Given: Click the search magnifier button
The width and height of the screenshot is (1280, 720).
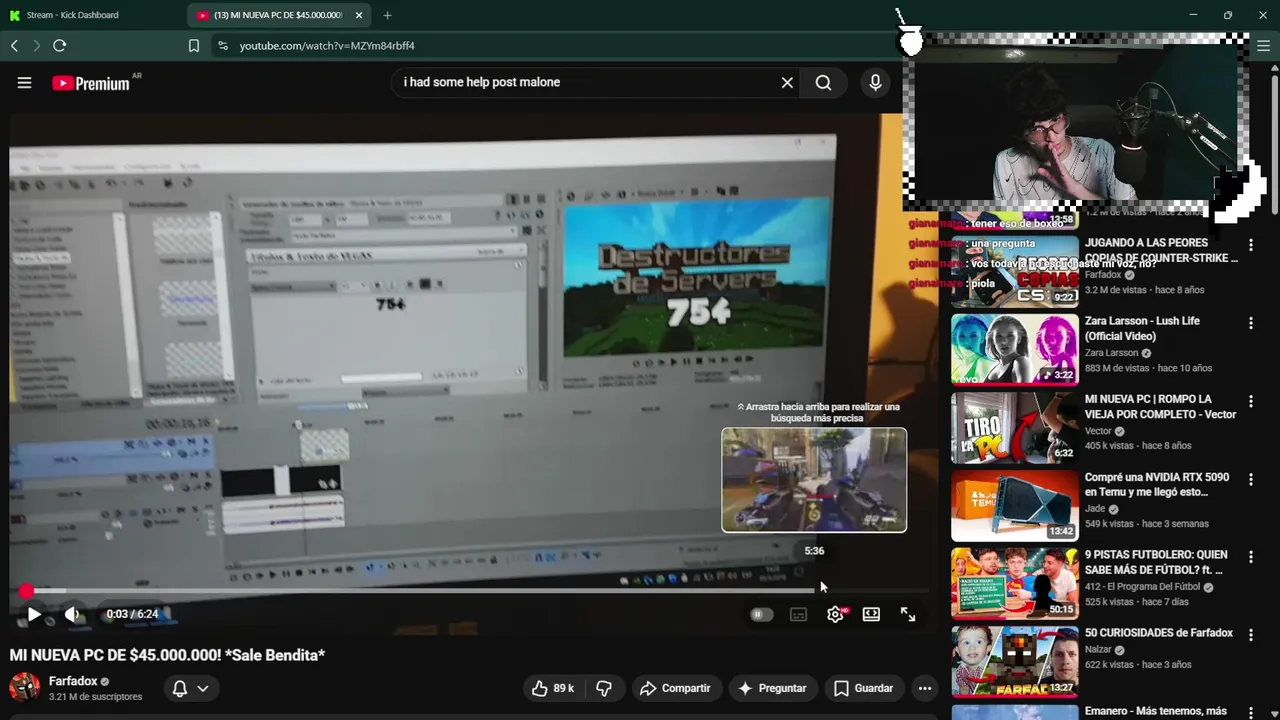Looking at the screenshot, I should coord(823,83).
